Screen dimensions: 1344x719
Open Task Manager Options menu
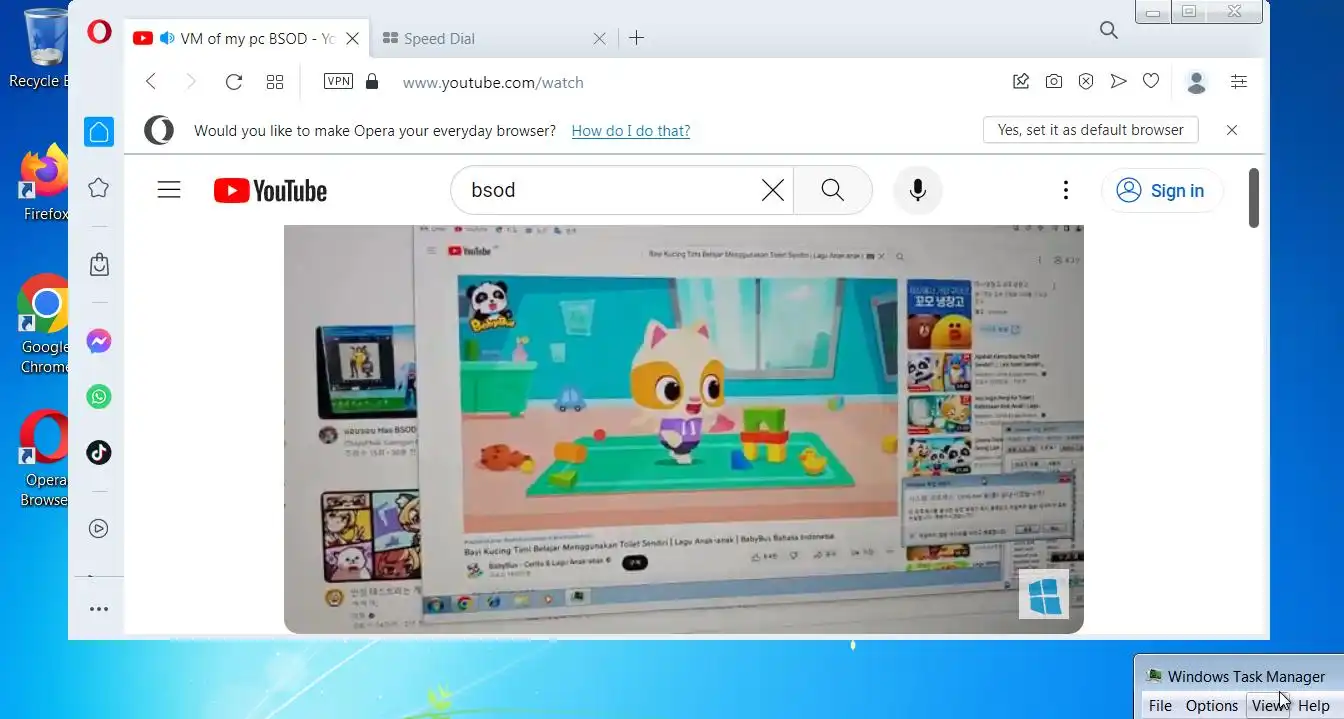(1212, 706)
